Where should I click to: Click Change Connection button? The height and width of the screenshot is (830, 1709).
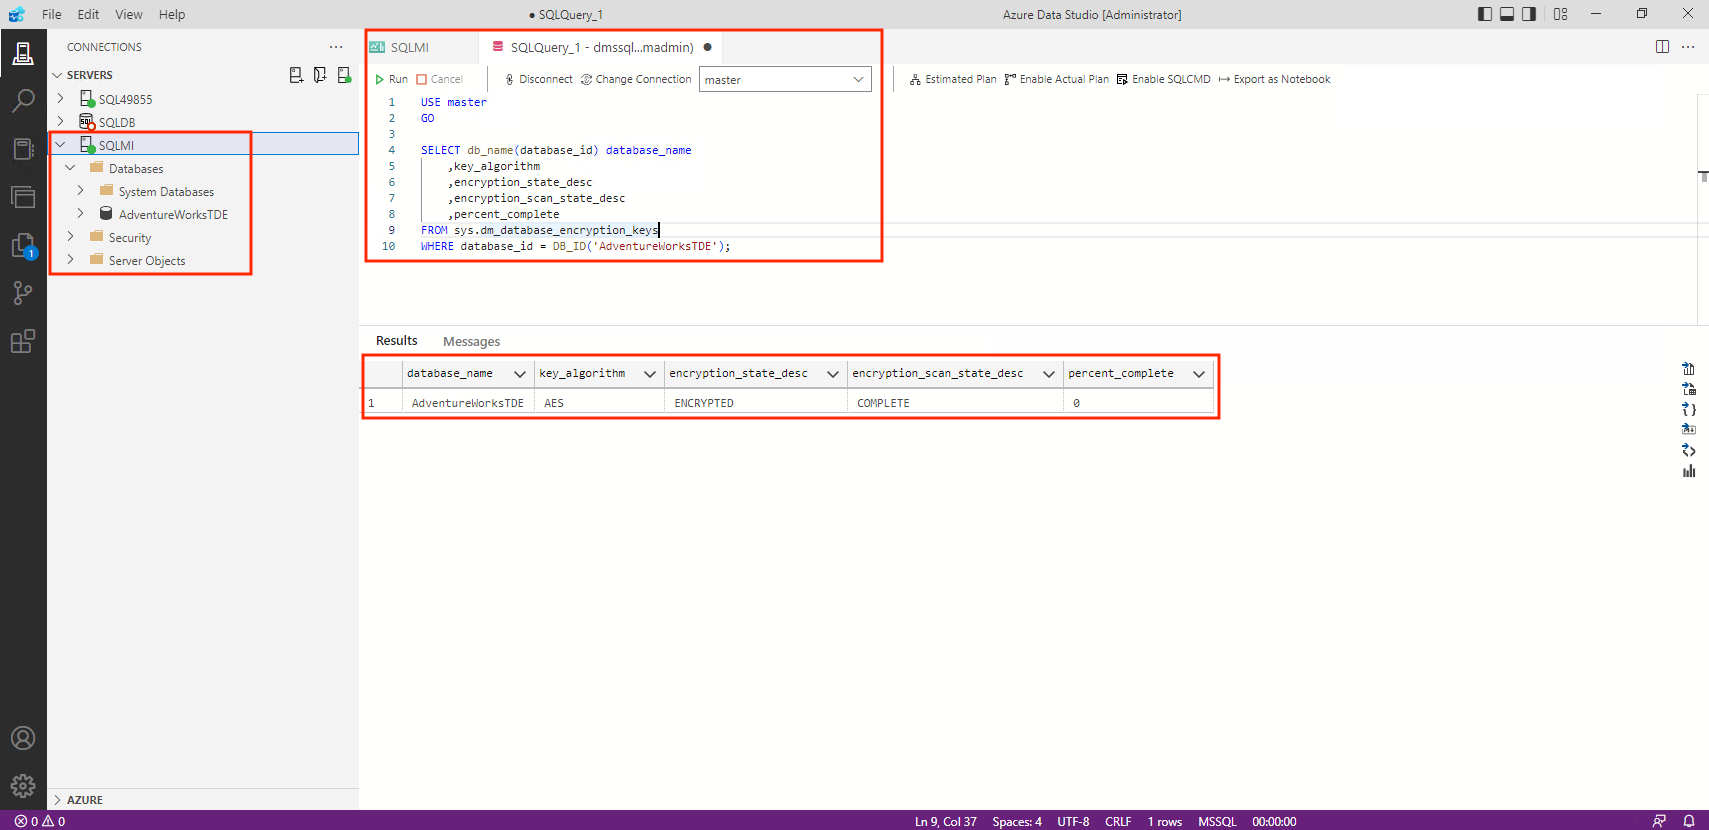pyautogui.click(x=636, y=79)
